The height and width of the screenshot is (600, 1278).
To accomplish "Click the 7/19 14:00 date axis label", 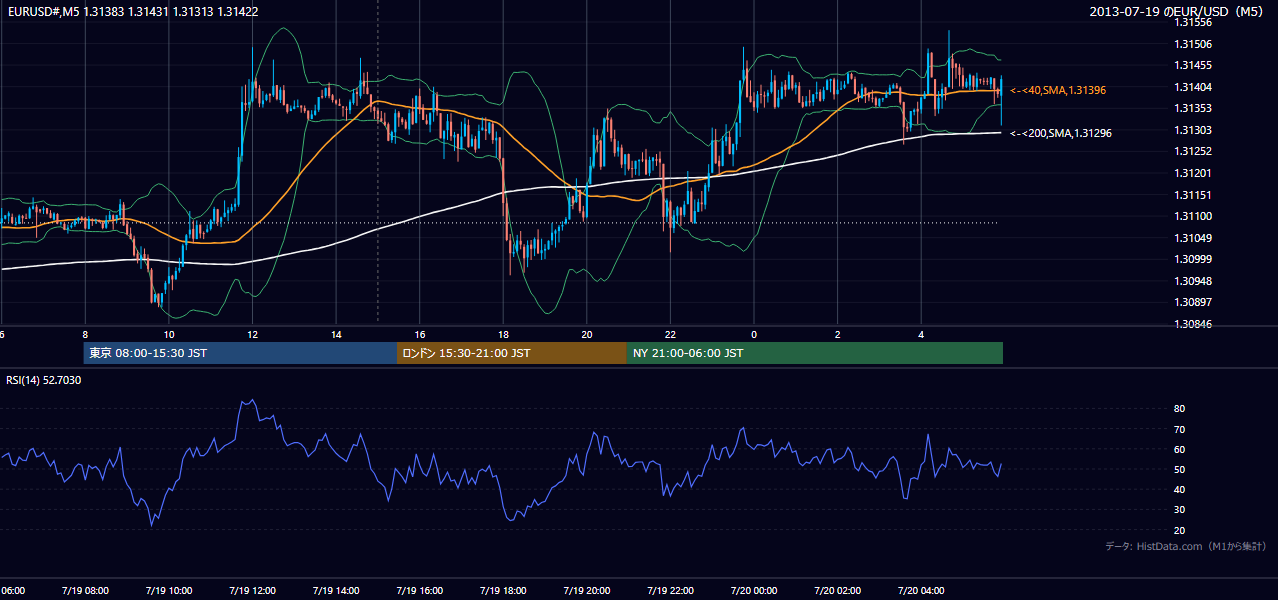I will click(x=336, y=590).
